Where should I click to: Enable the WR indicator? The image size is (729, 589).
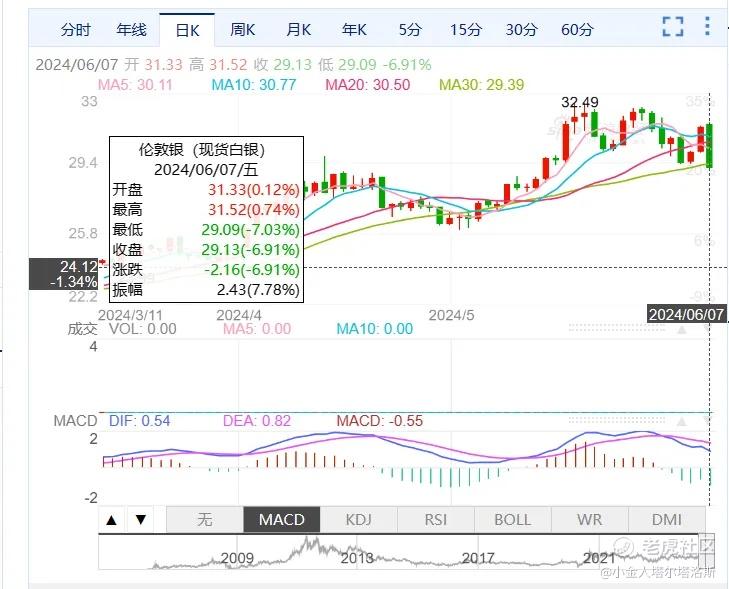[590, 519]
